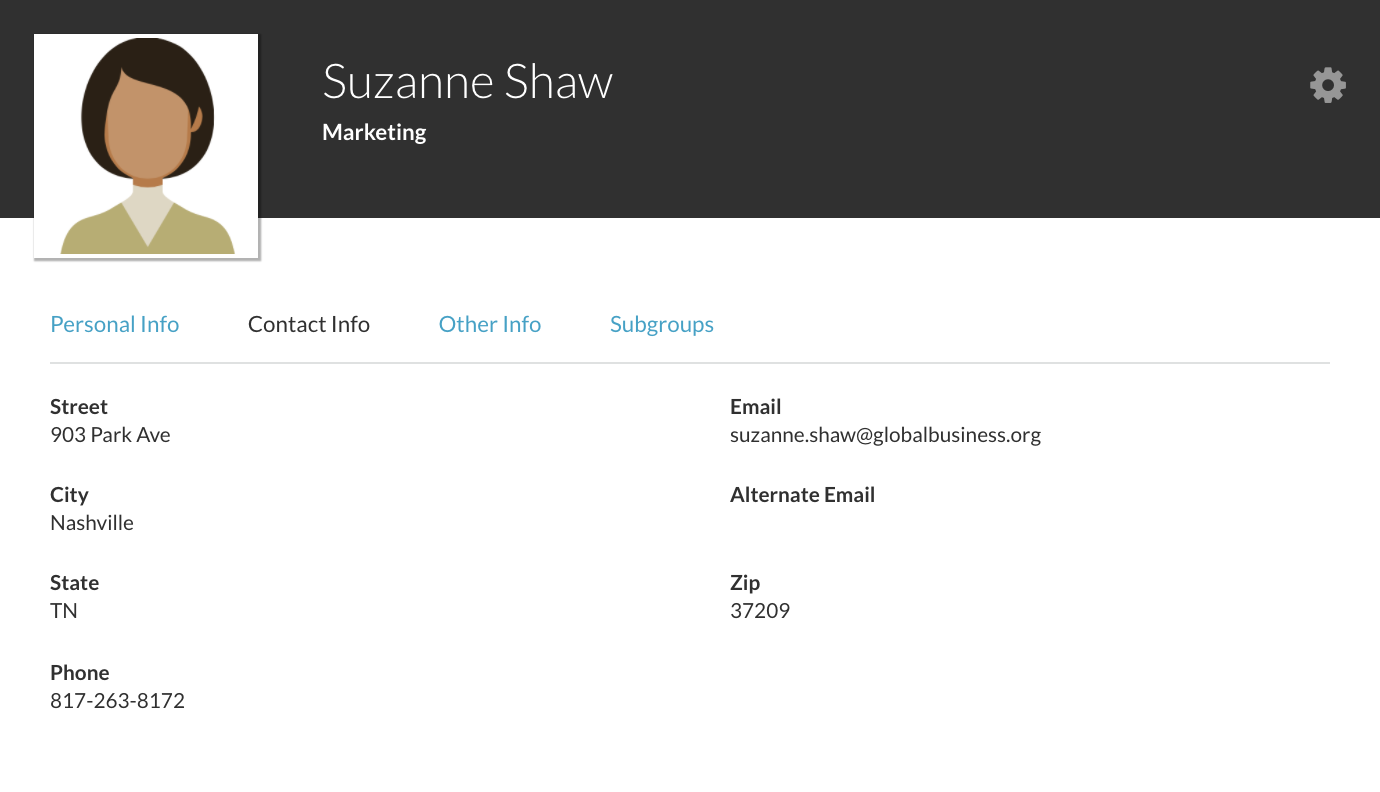Viewport: 1380px width, 792px height.
Task: Click the Suzanne Shaw name heading
Action: click(467, 81)
